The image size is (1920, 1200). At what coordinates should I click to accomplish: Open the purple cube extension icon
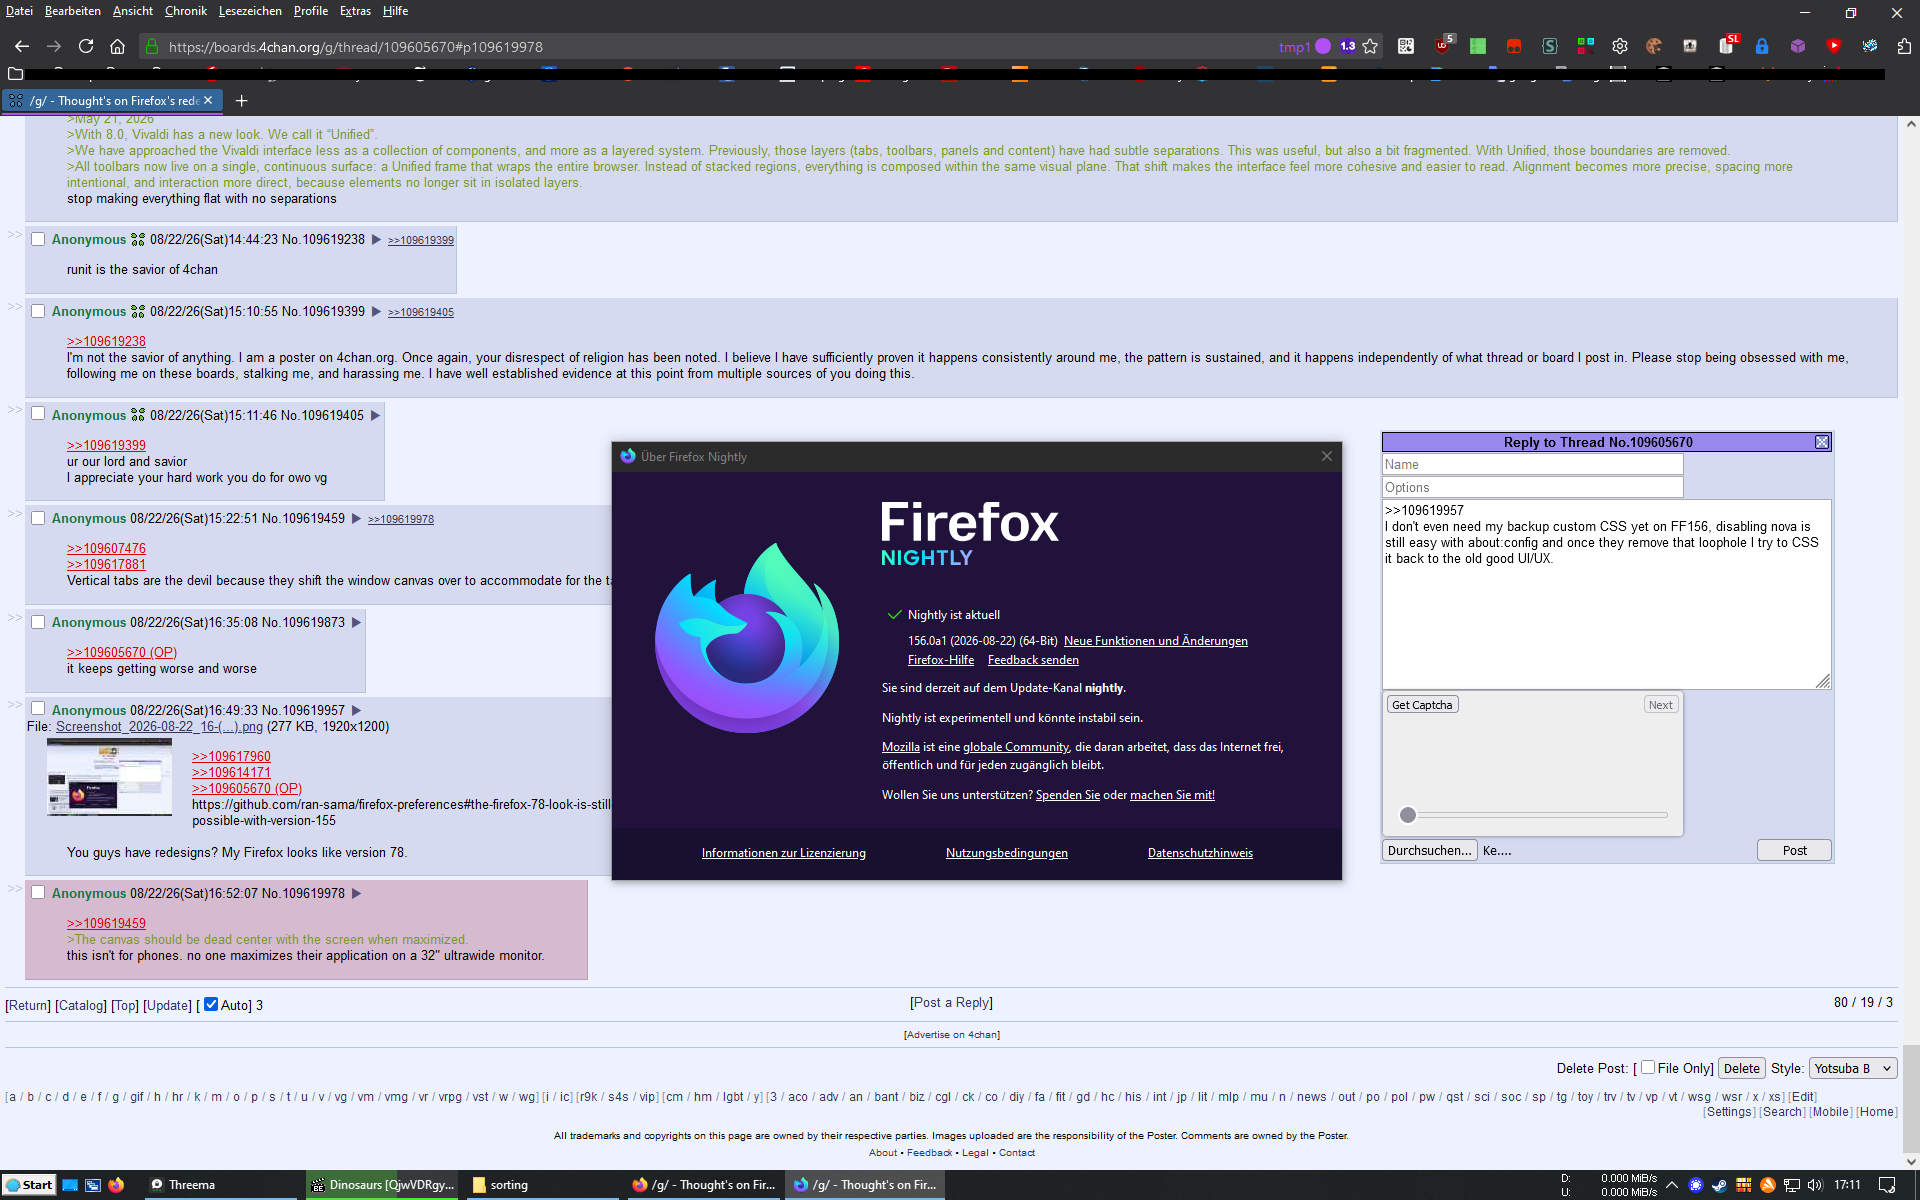(x=1798, y=46)
